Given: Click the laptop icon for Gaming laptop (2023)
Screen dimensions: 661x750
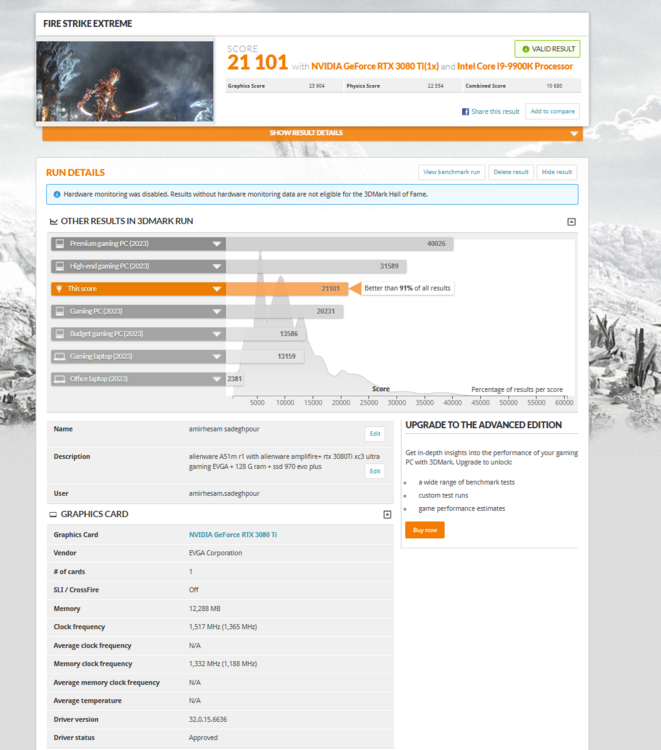Looking at the screenshot, I should coord(60,356).
